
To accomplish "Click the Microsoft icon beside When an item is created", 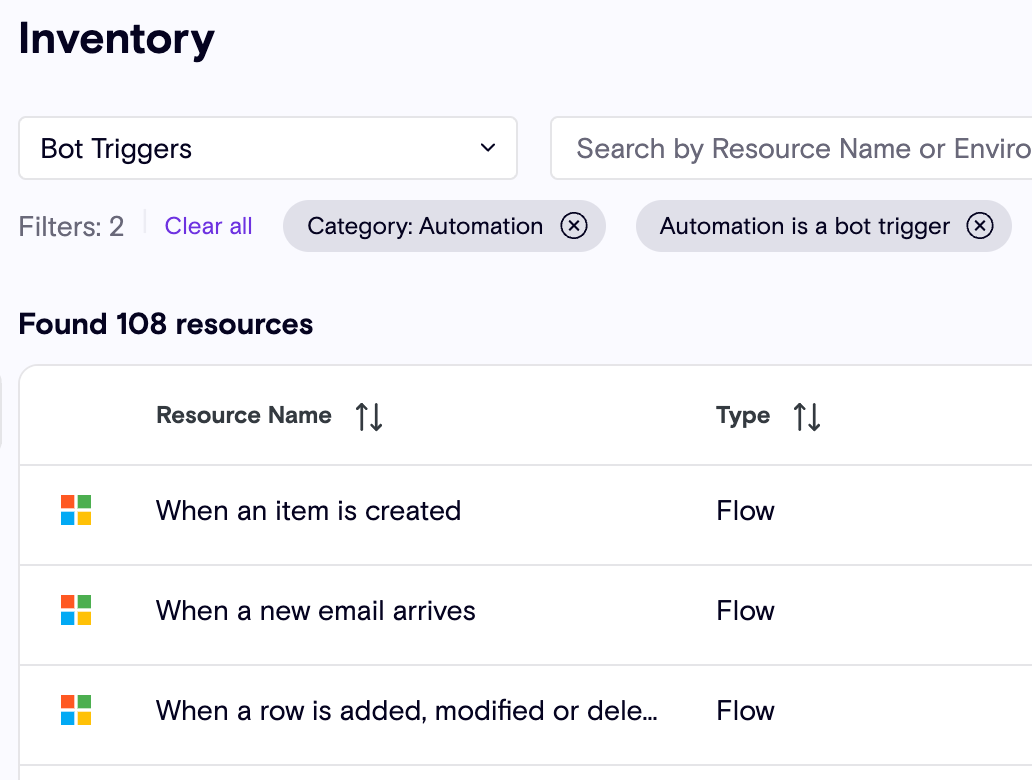I will (75, 510).
